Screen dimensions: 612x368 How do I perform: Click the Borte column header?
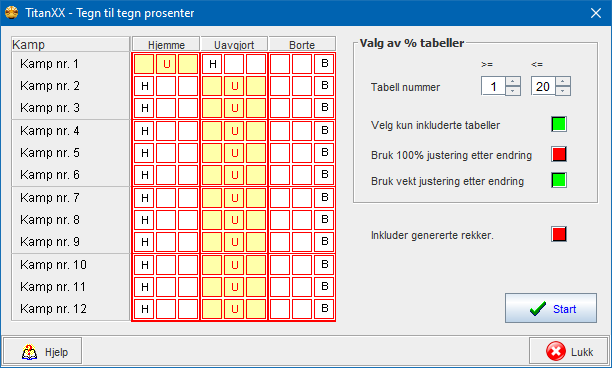(x=302, y=44)
